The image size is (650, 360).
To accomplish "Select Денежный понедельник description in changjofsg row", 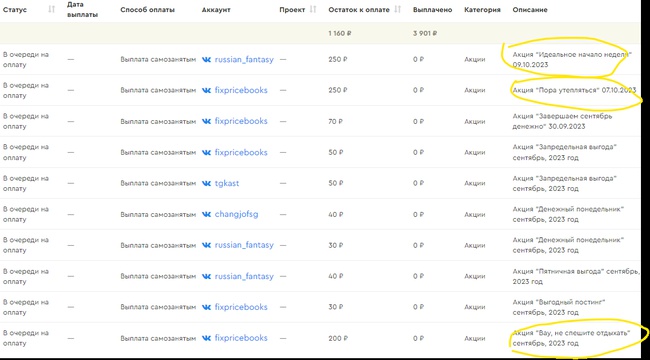I will coord(568,214).
